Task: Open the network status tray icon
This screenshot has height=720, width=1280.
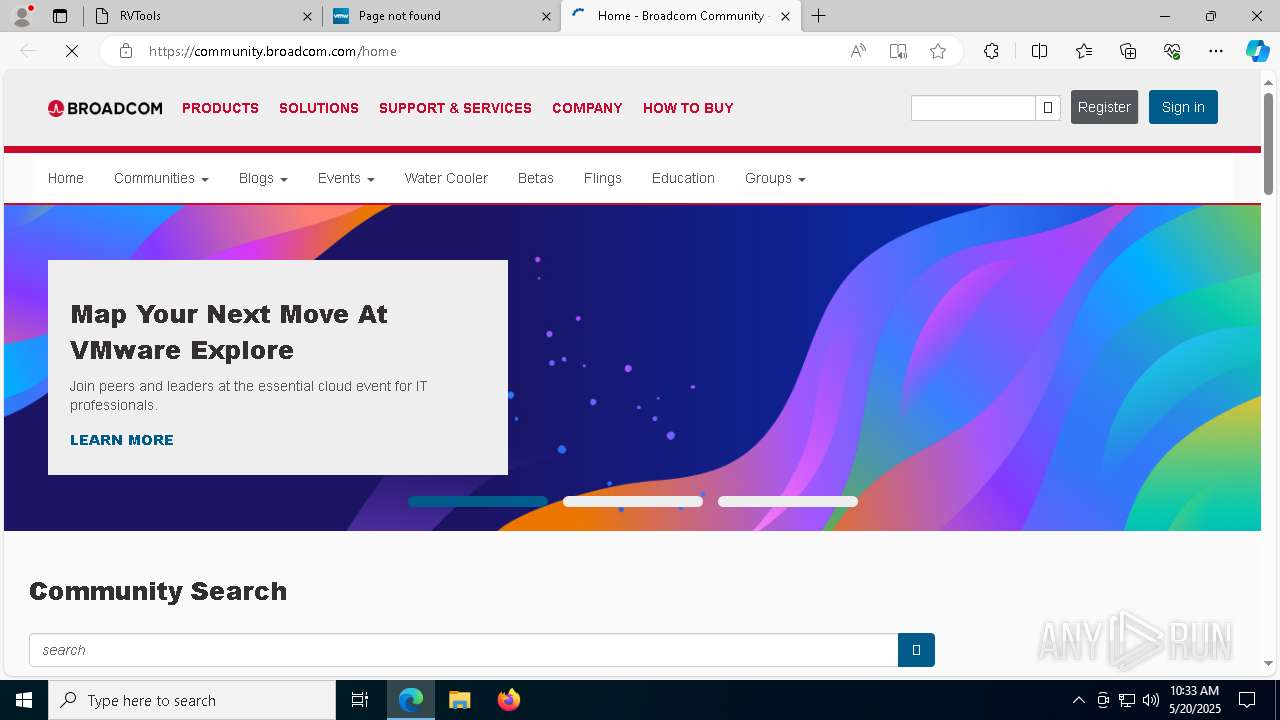Action: click(x=1127, y=700)
